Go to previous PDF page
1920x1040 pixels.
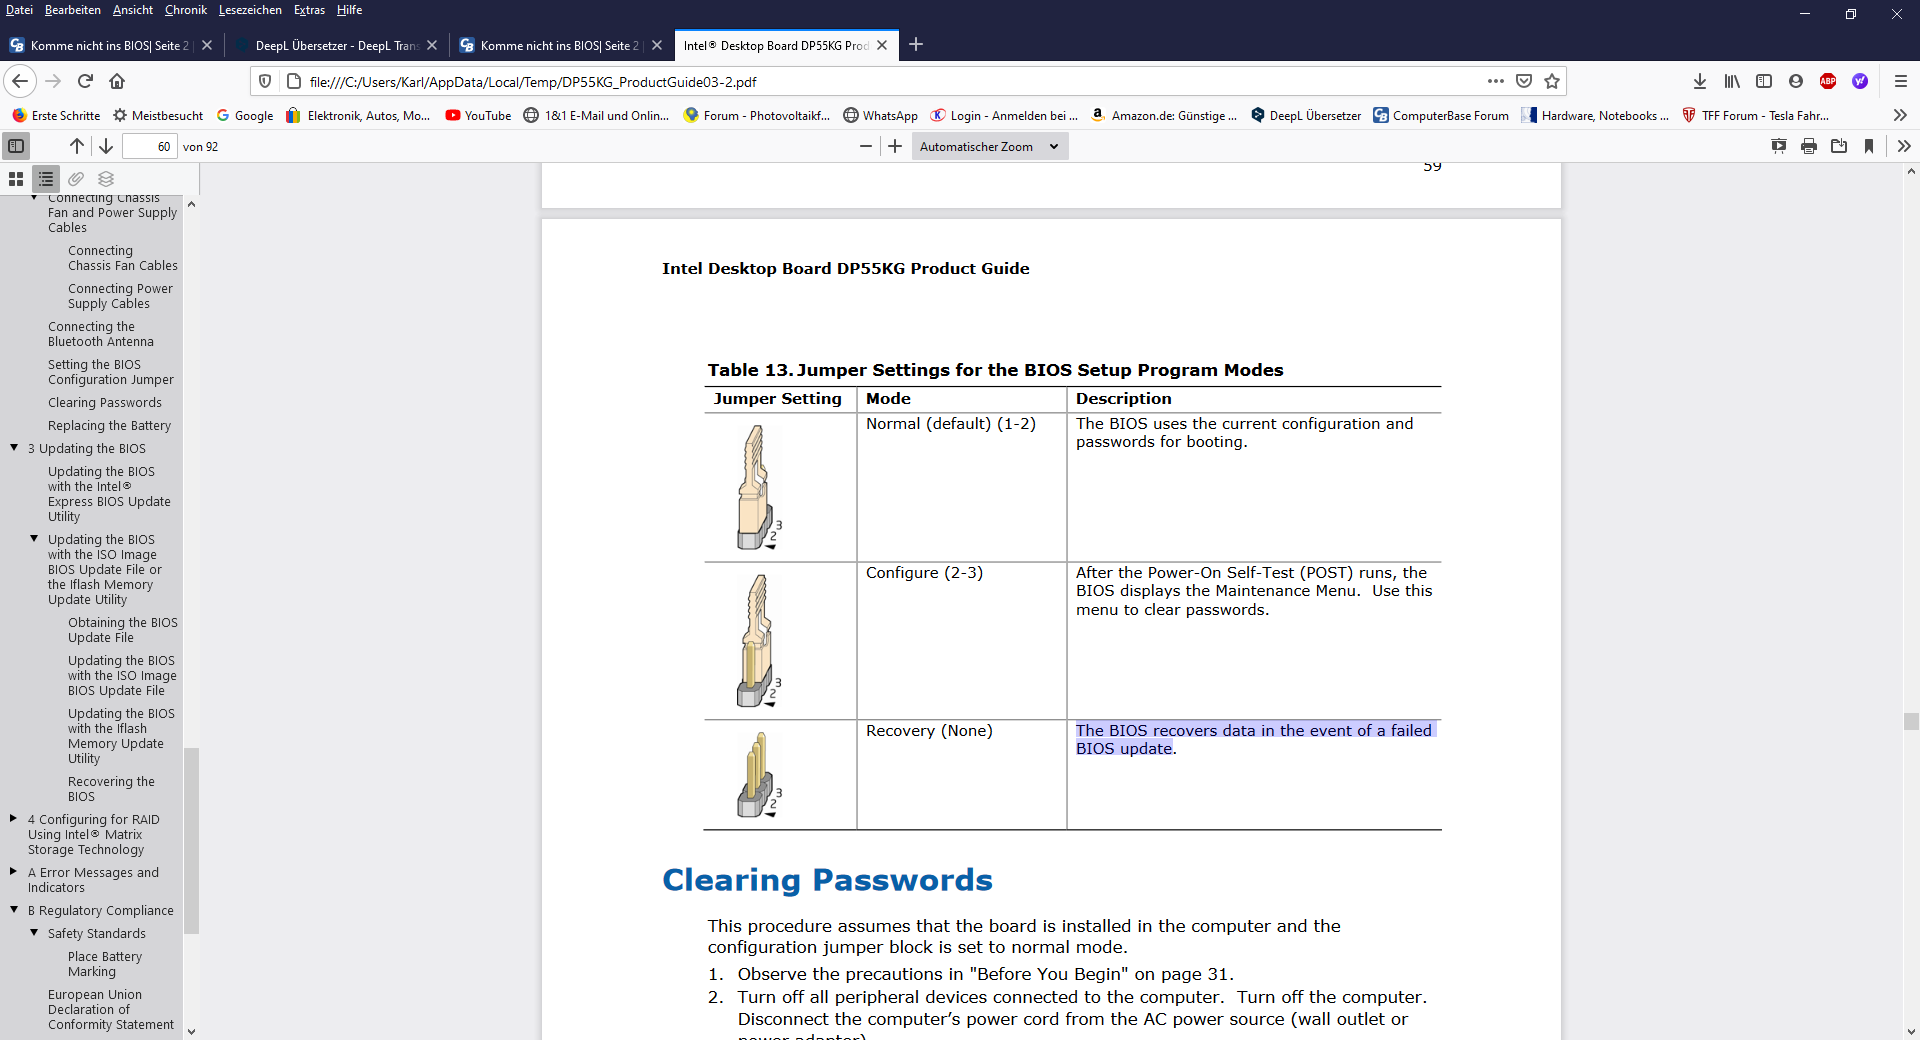(77, 146)
